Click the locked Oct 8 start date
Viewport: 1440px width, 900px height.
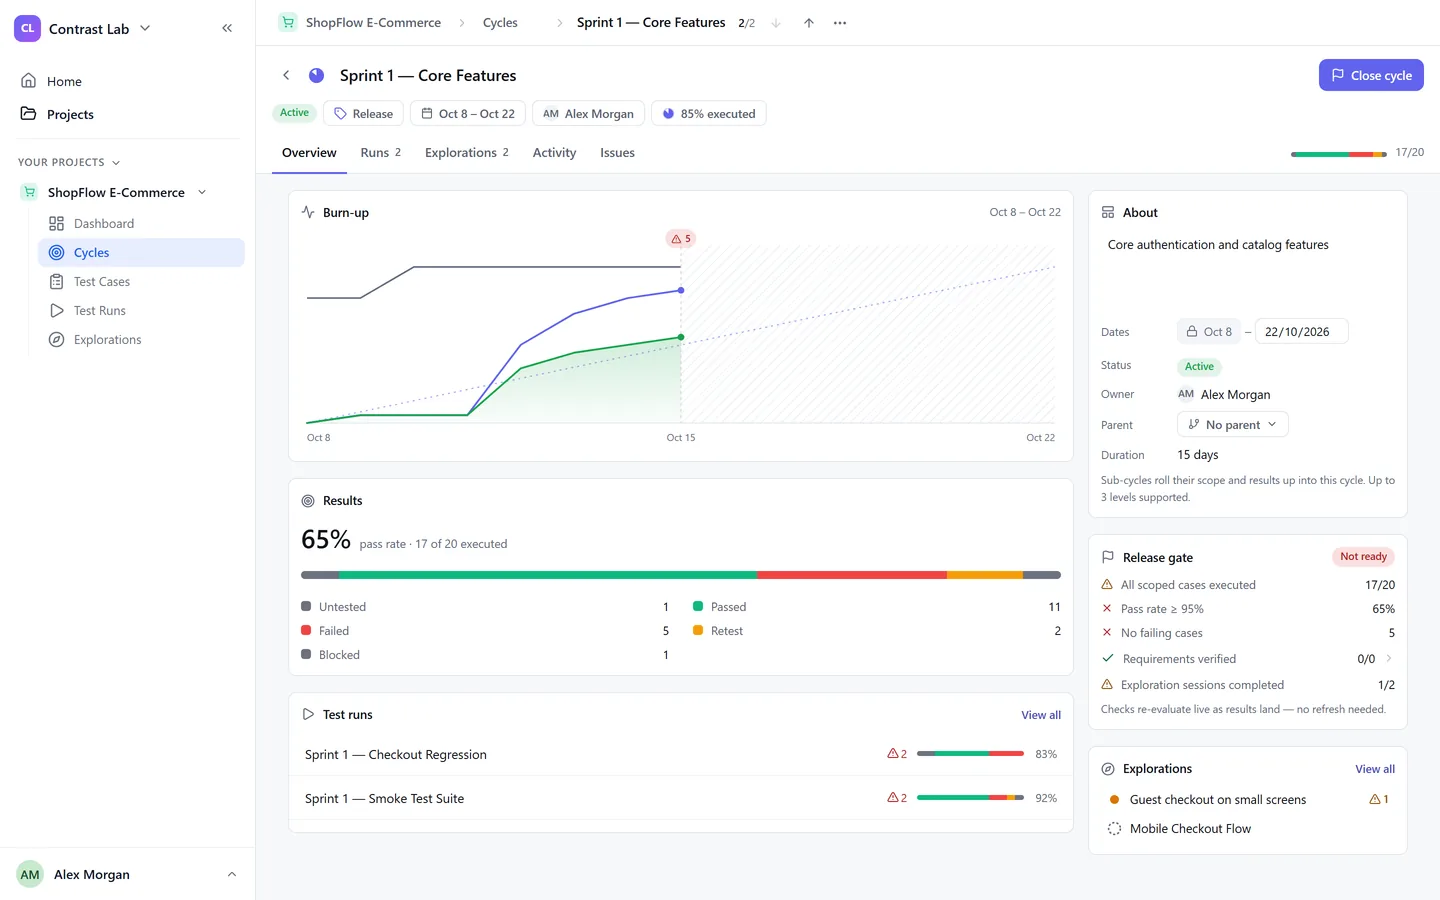1209,332
